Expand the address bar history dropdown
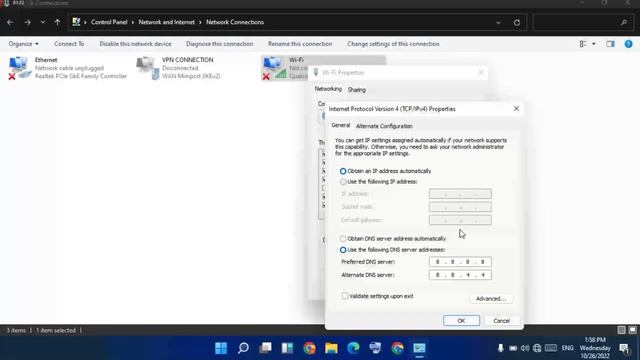The image size is (640, 360). pyautogui.click(x=498, y=22)
